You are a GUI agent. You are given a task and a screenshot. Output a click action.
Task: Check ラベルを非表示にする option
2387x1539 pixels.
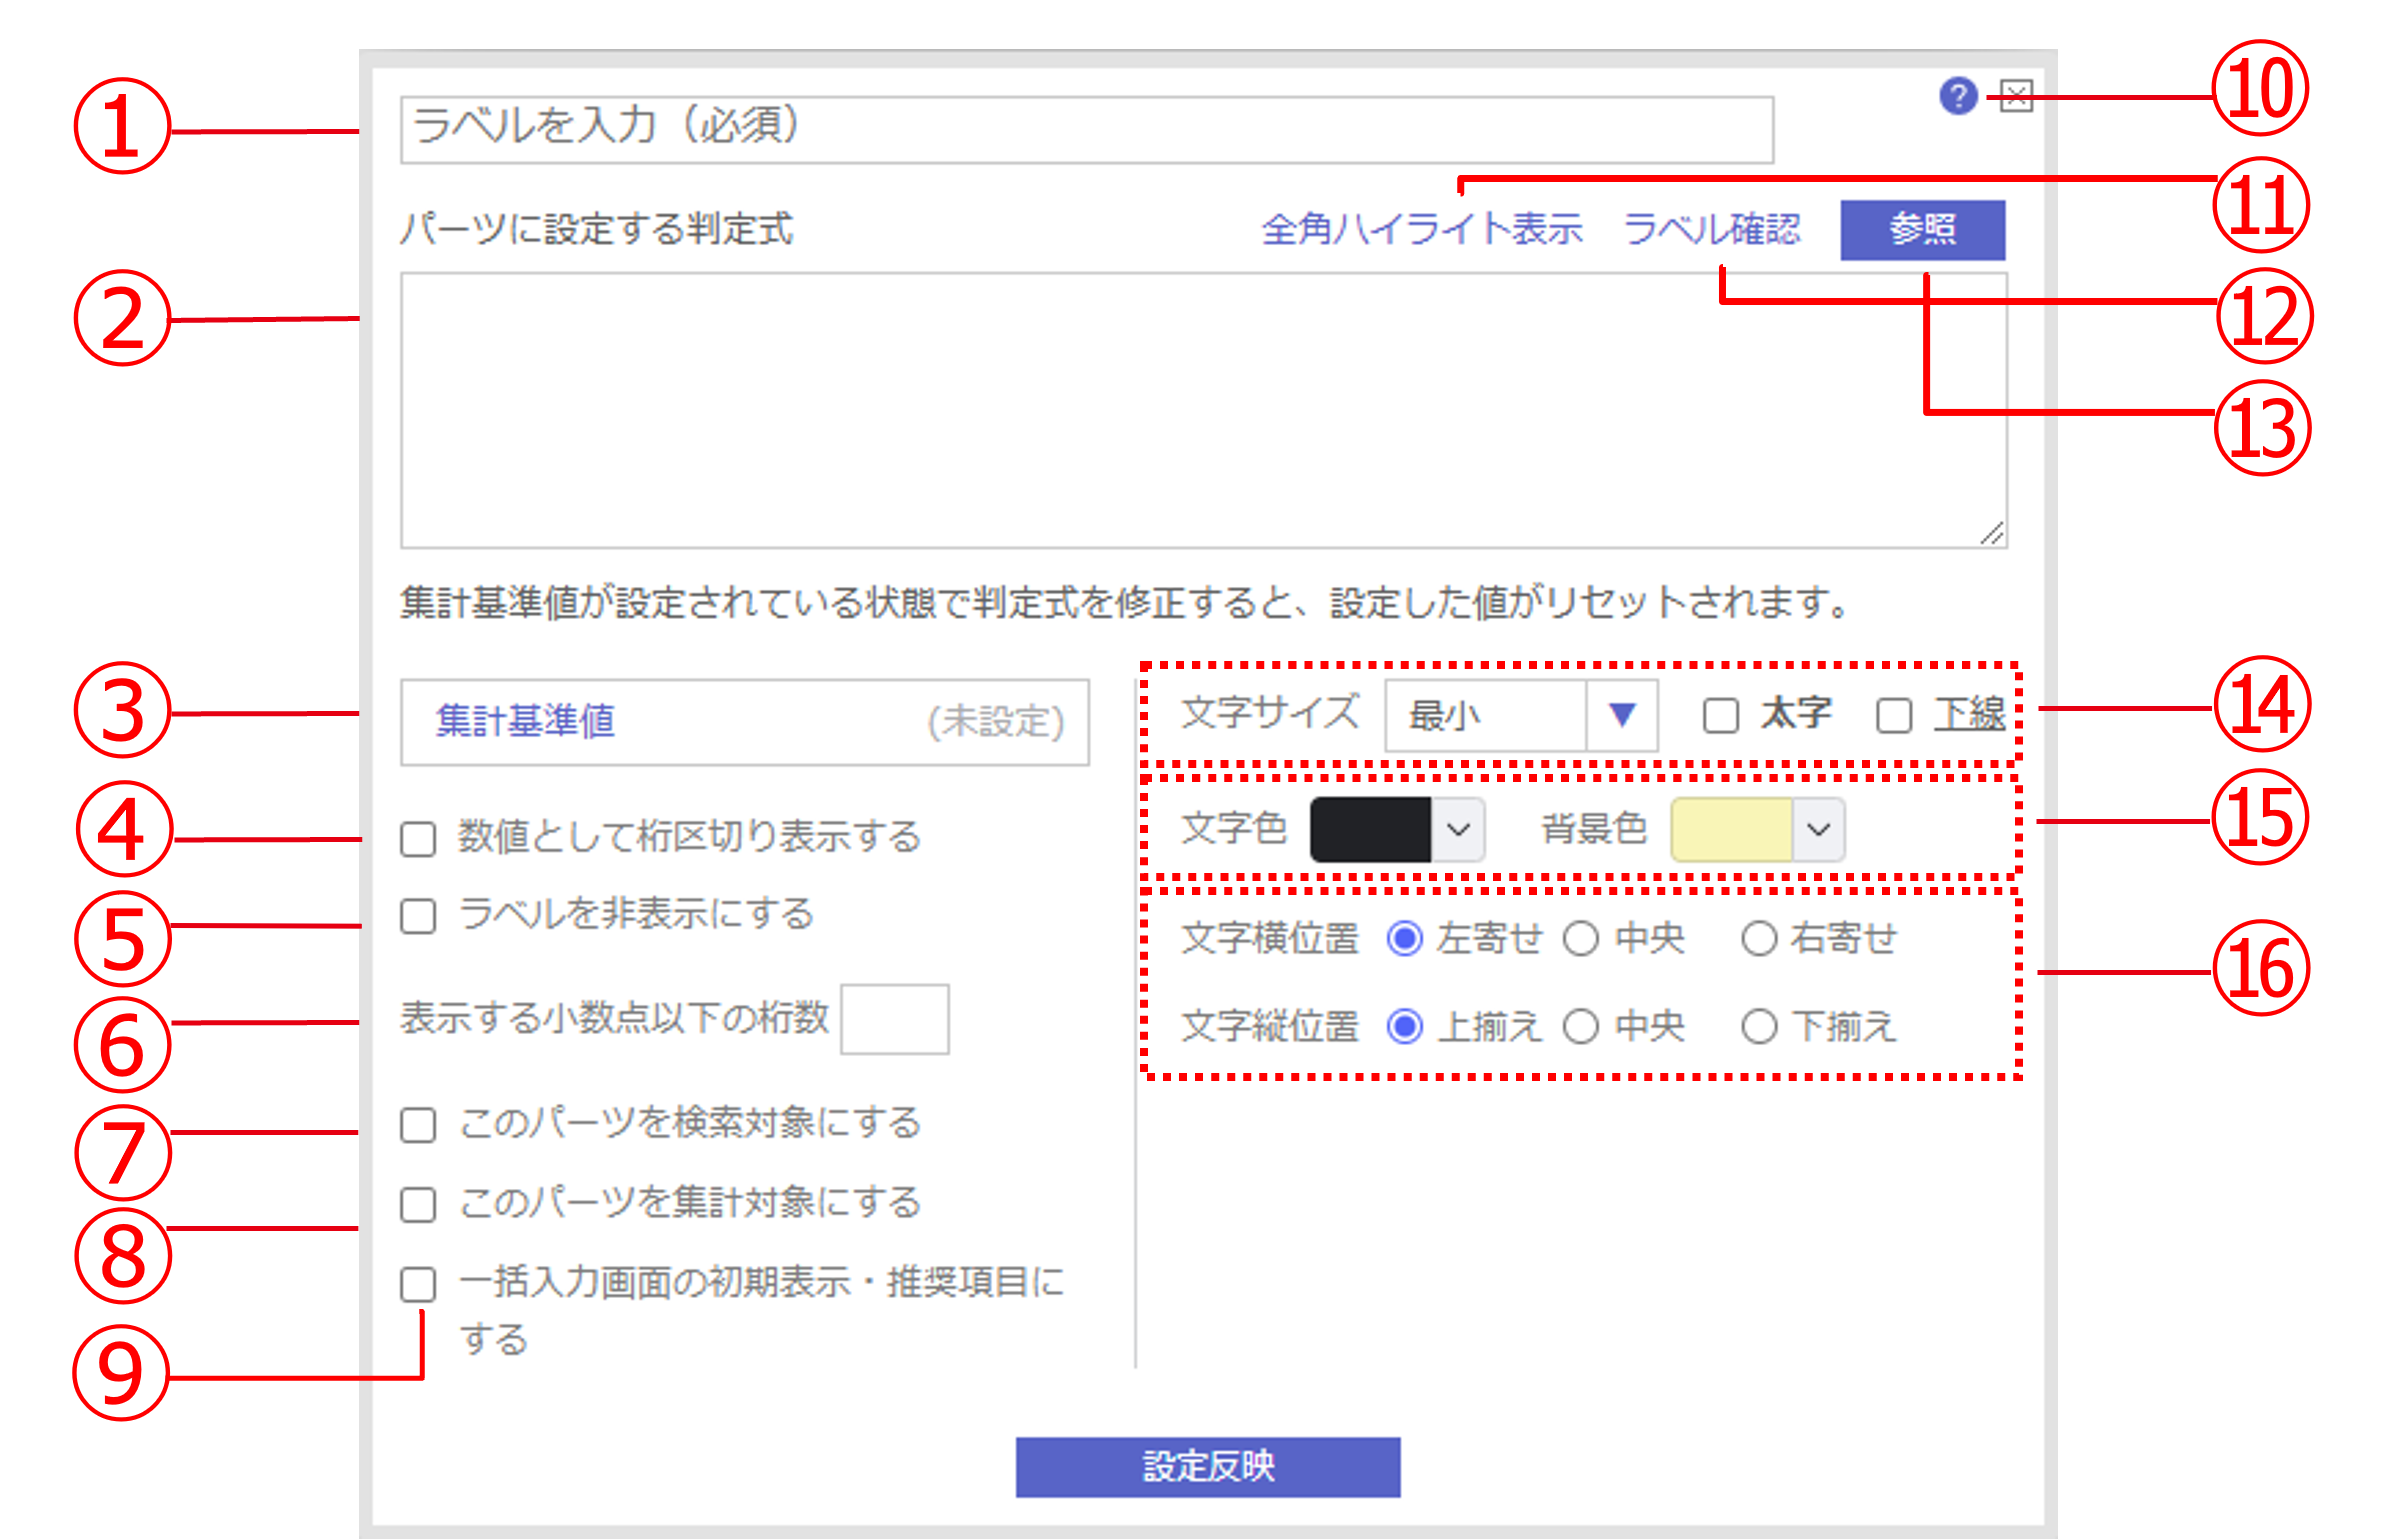(x=418, y=916)
